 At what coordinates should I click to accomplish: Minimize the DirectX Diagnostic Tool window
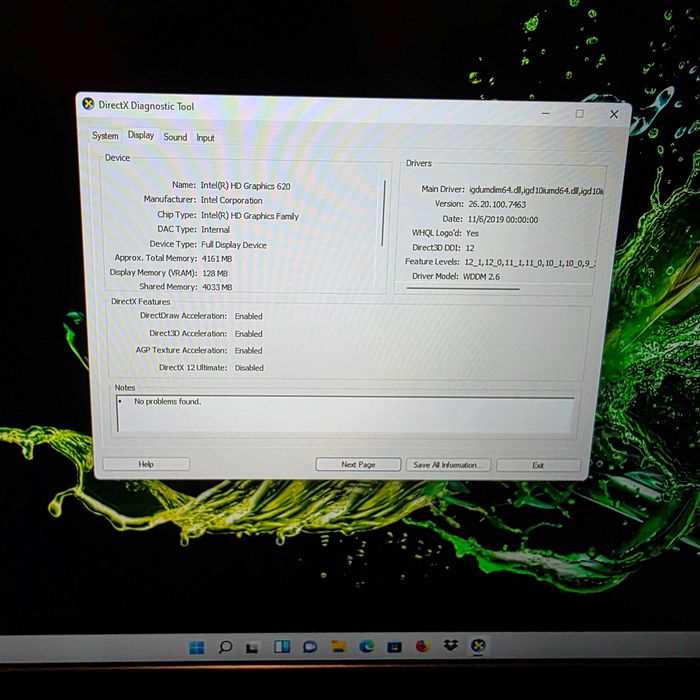point(546,113)
